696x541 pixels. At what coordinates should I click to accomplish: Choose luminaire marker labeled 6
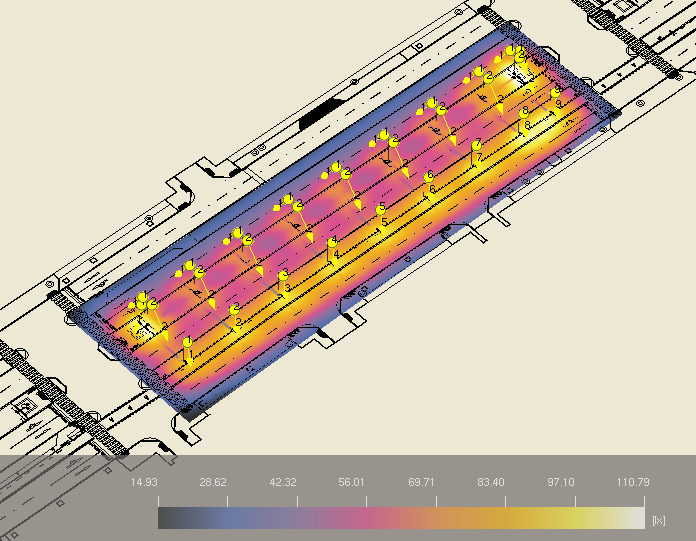click(429, 176)
